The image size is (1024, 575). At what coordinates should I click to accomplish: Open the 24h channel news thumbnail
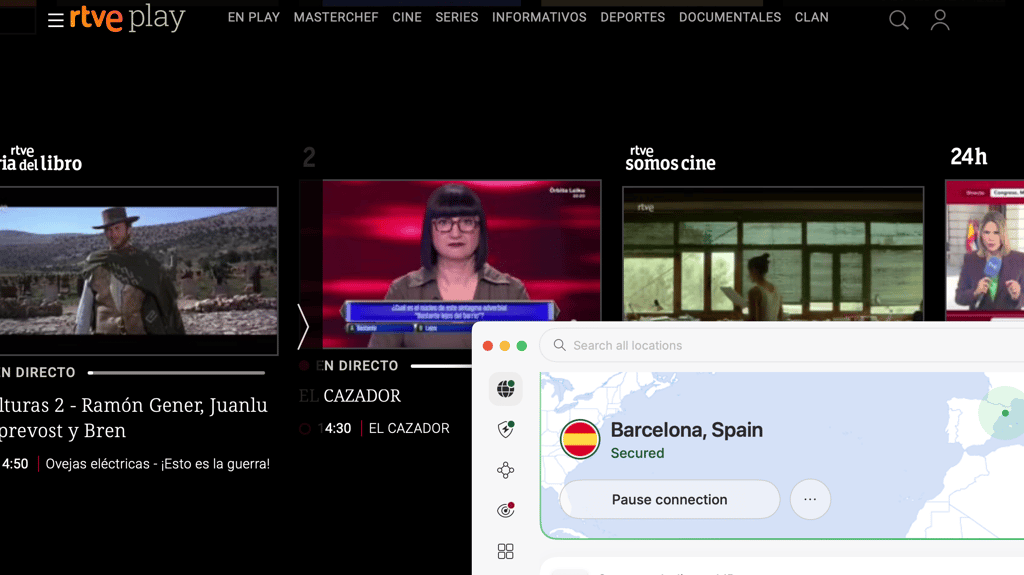985,250
